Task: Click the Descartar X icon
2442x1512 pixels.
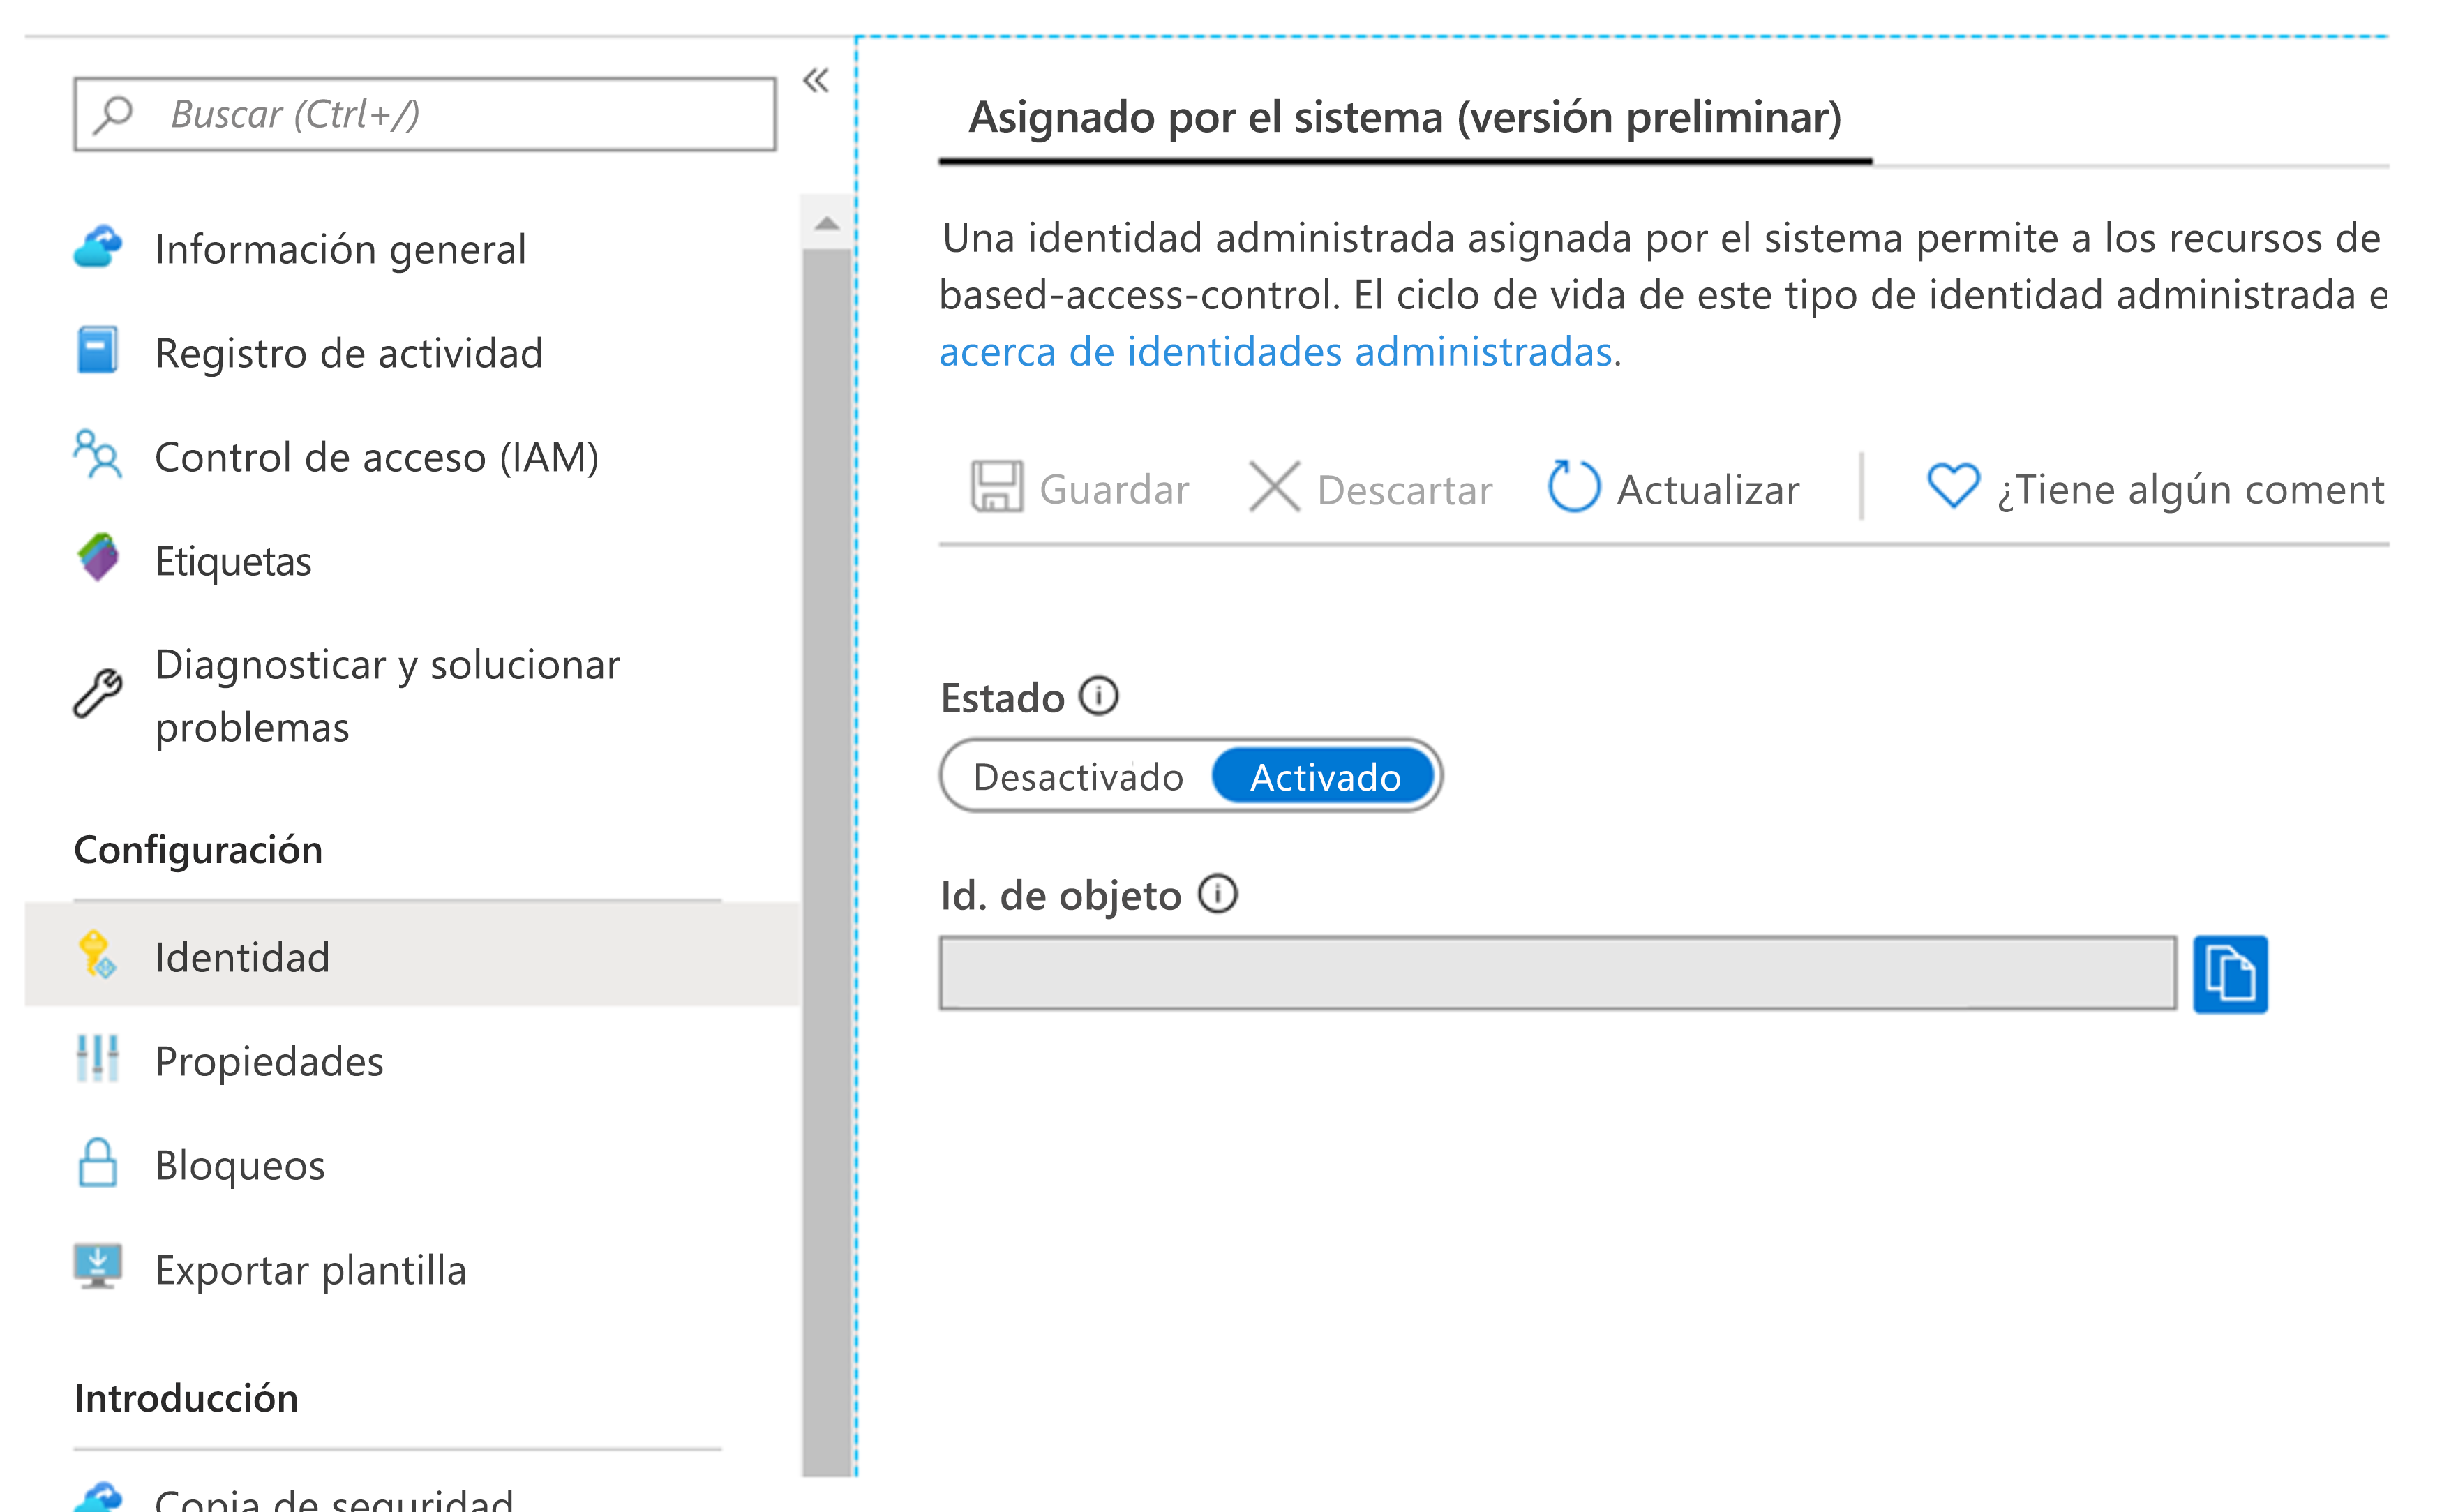Action: click(x=1275, y=487)
